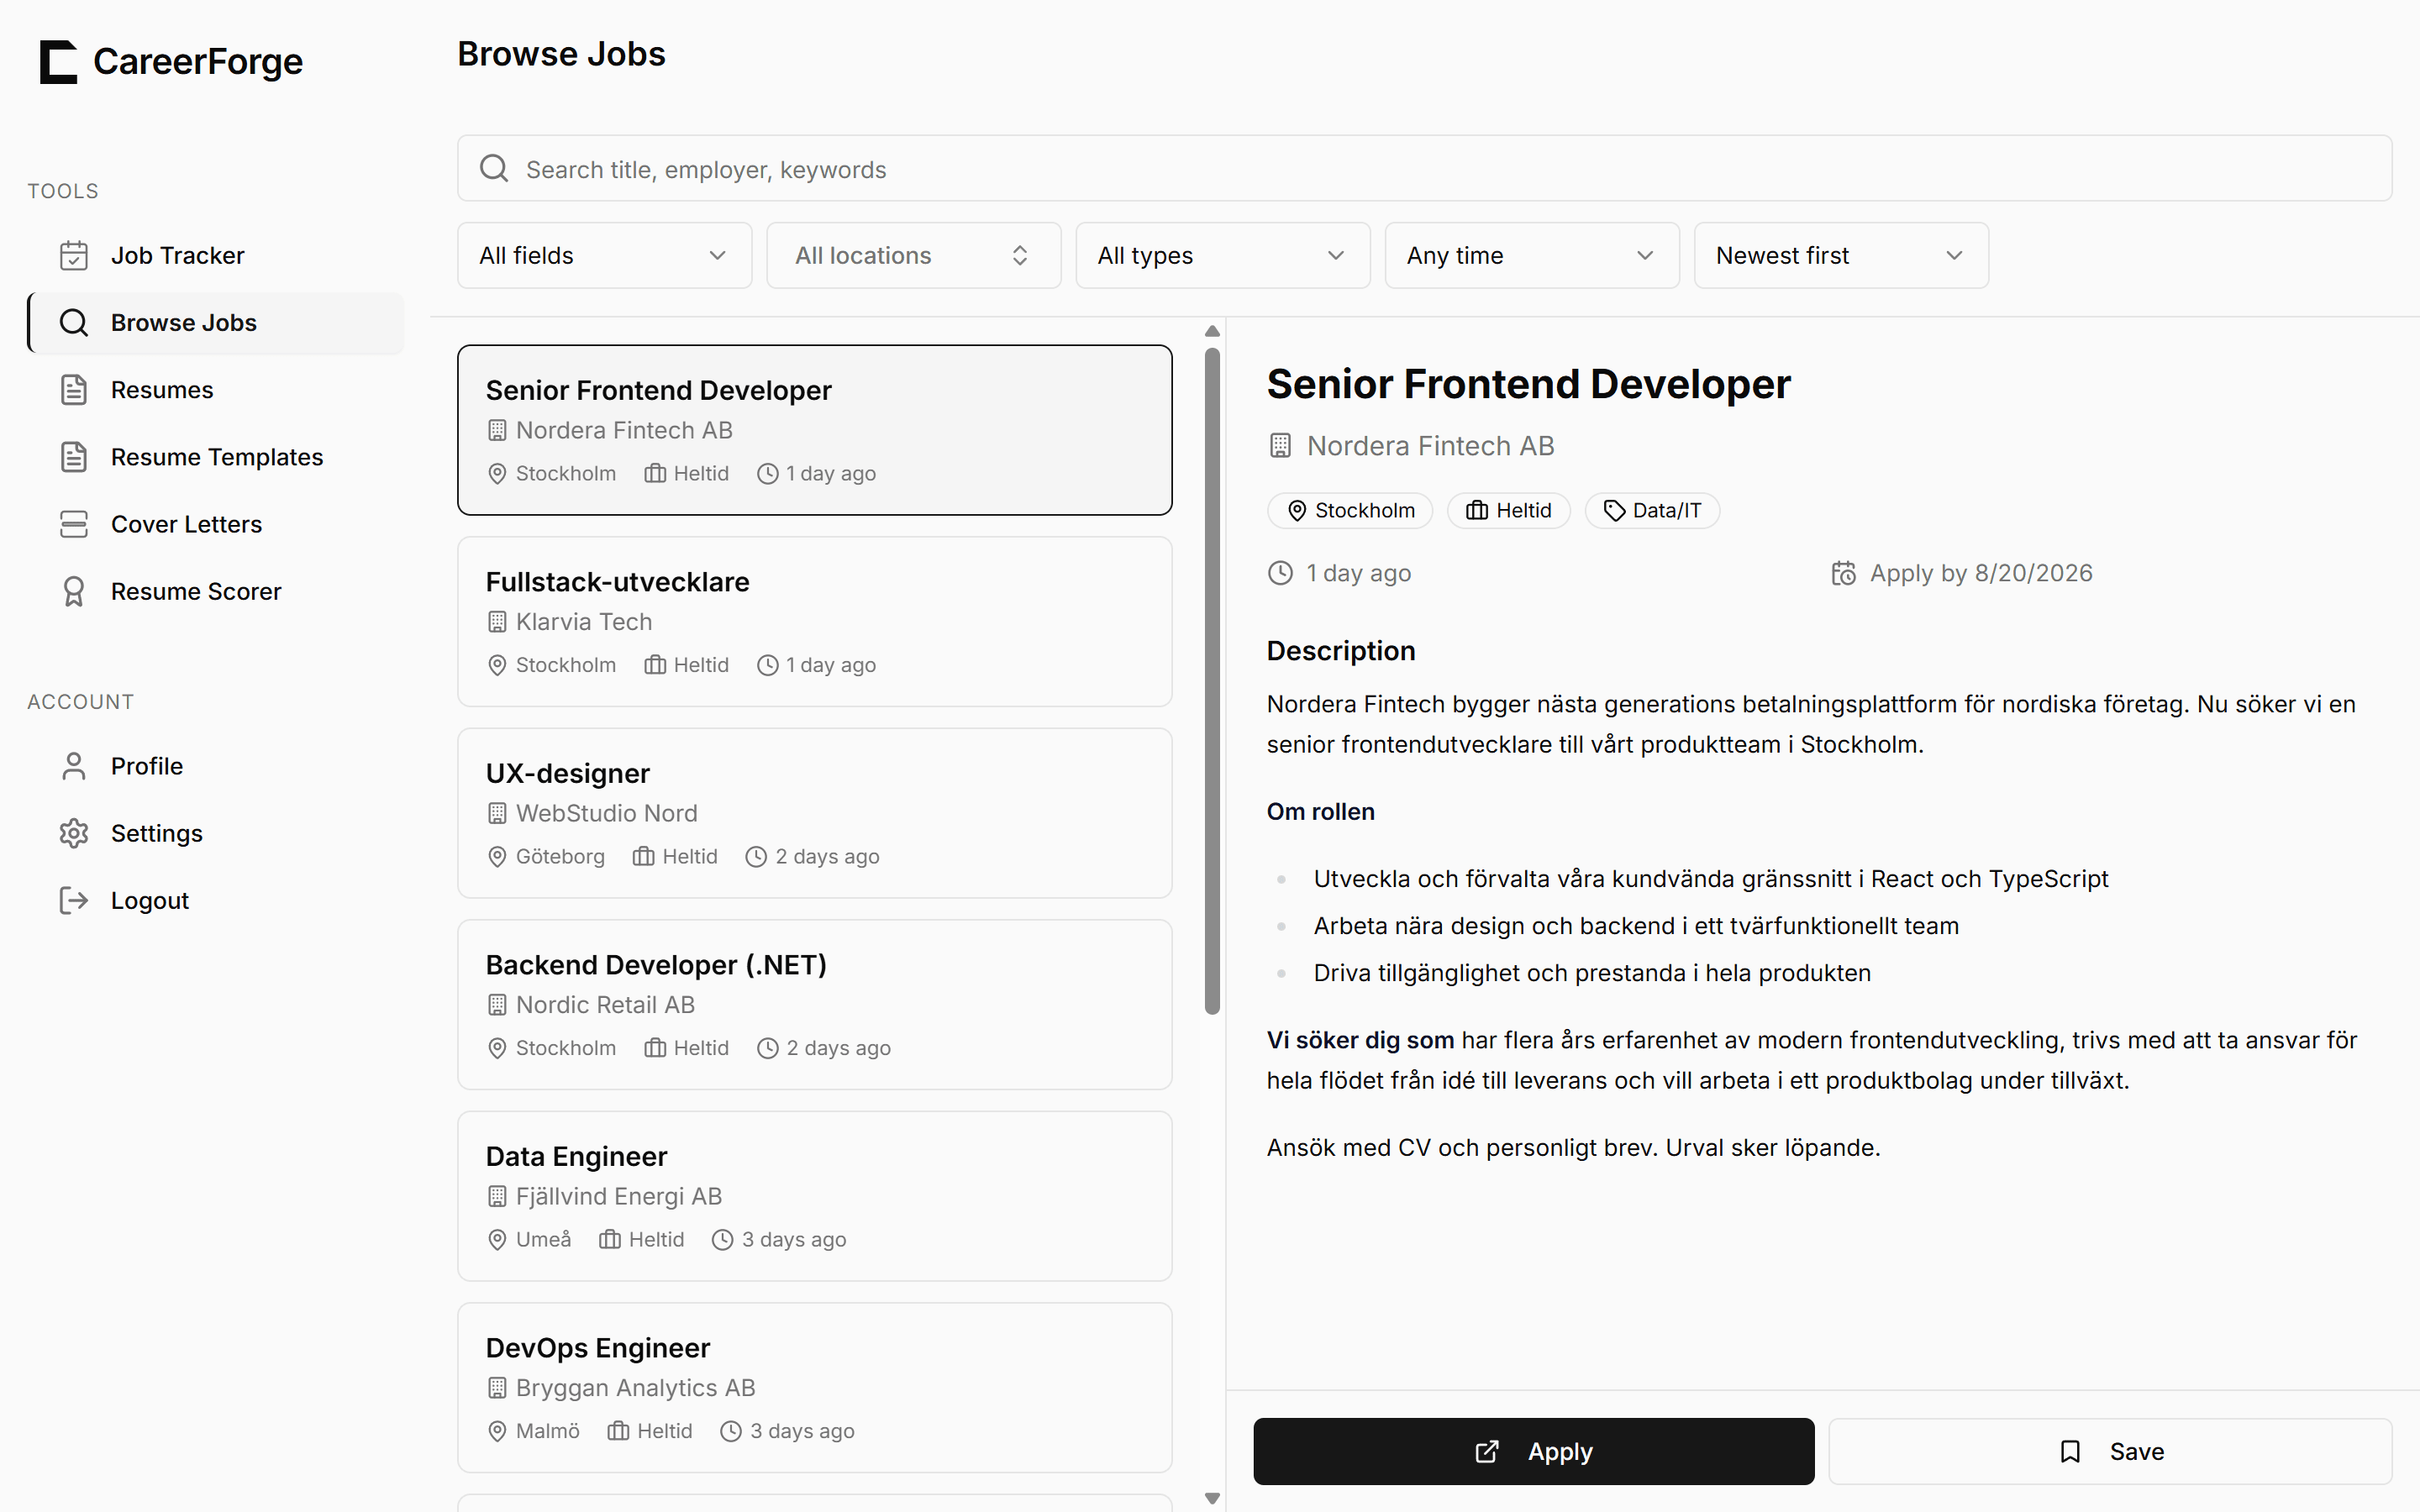Save the Senior Frontend Developer job

click(x=2110, y=1451)
